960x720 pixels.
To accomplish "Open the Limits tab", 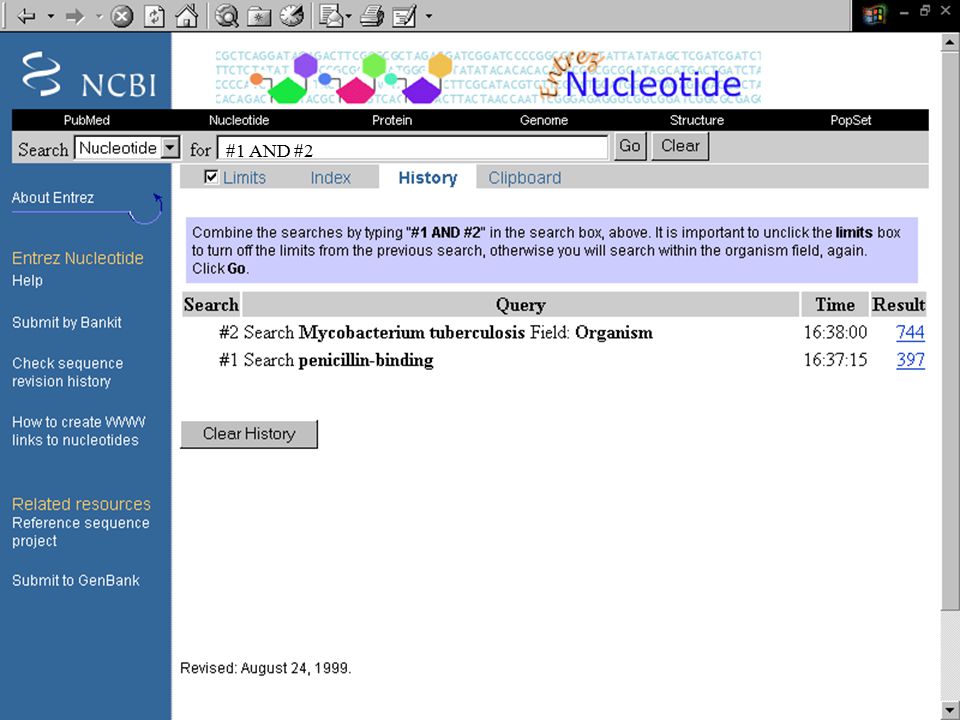I will (244, 178).
